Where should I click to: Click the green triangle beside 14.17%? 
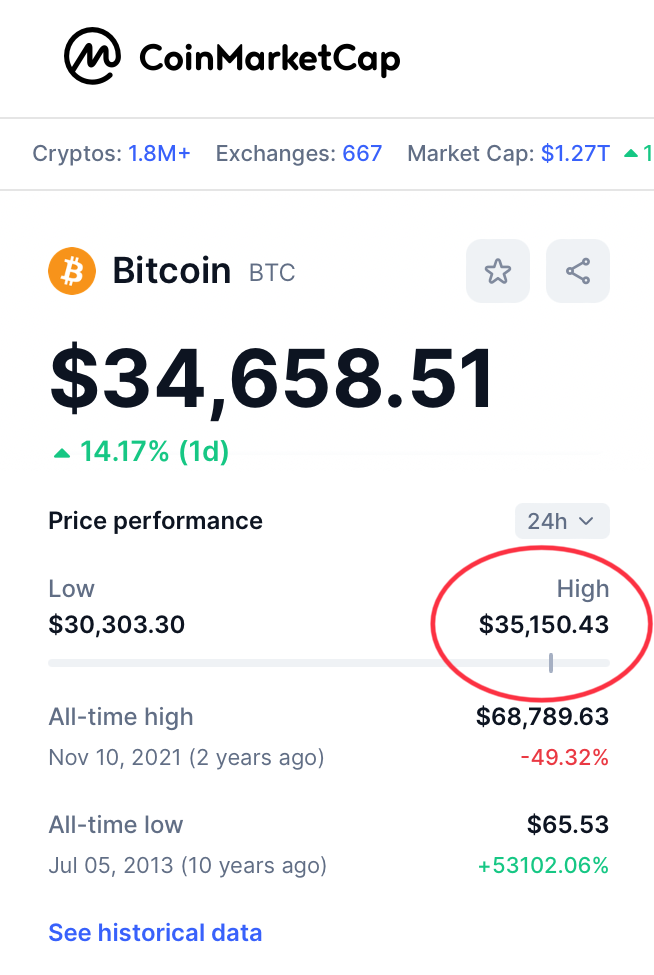pyautogui.click(x=62, y=453)
